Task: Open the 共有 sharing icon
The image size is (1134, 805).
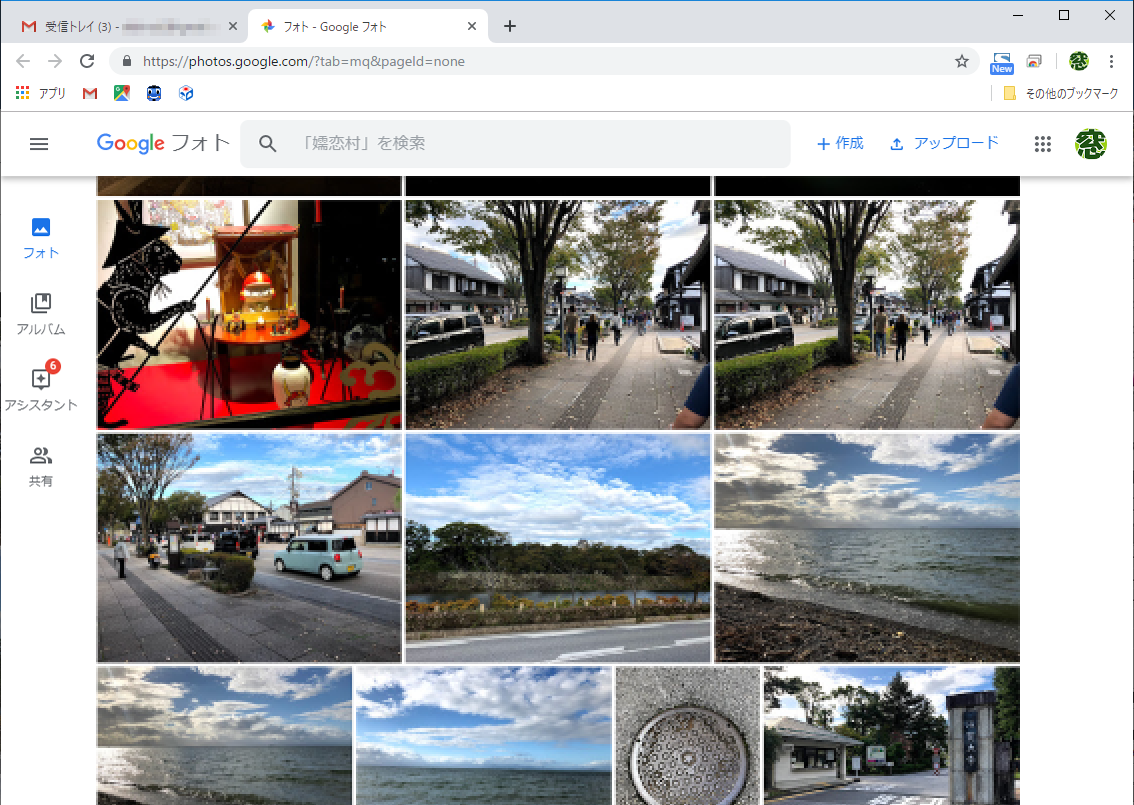Action: click(40, 462)
